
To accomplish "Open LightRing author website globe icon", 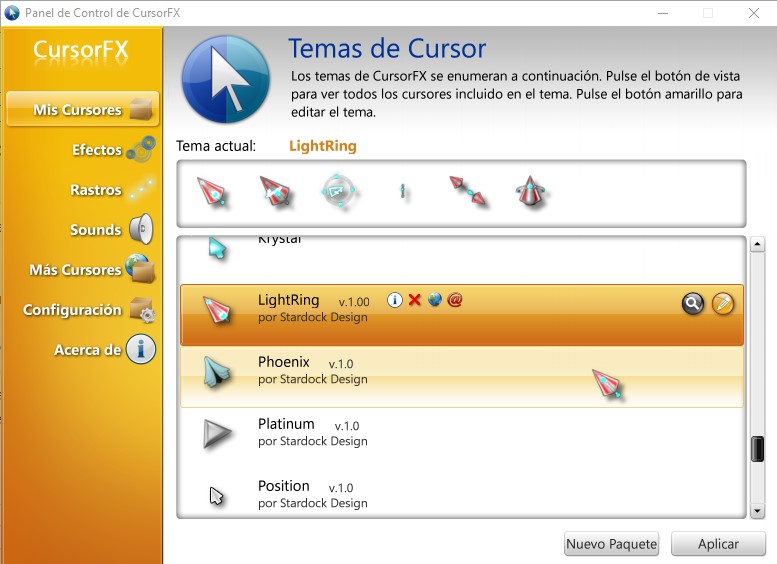I will tap(435, 299).
